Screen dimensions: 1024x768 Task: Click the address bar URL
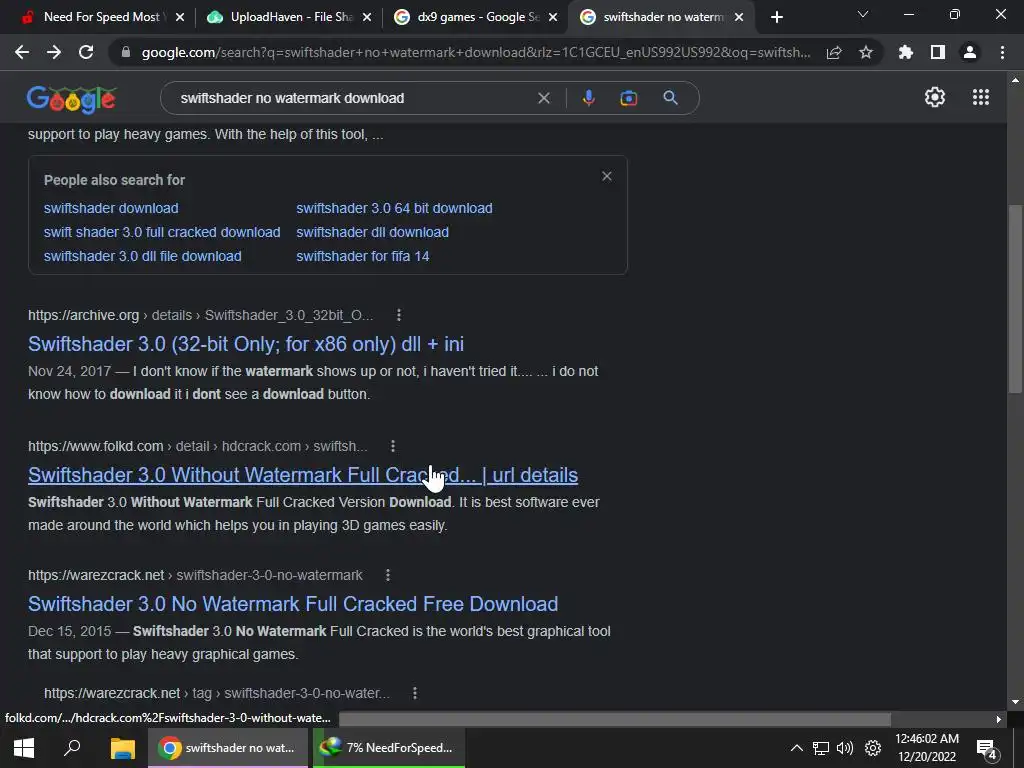click(476, 52)
